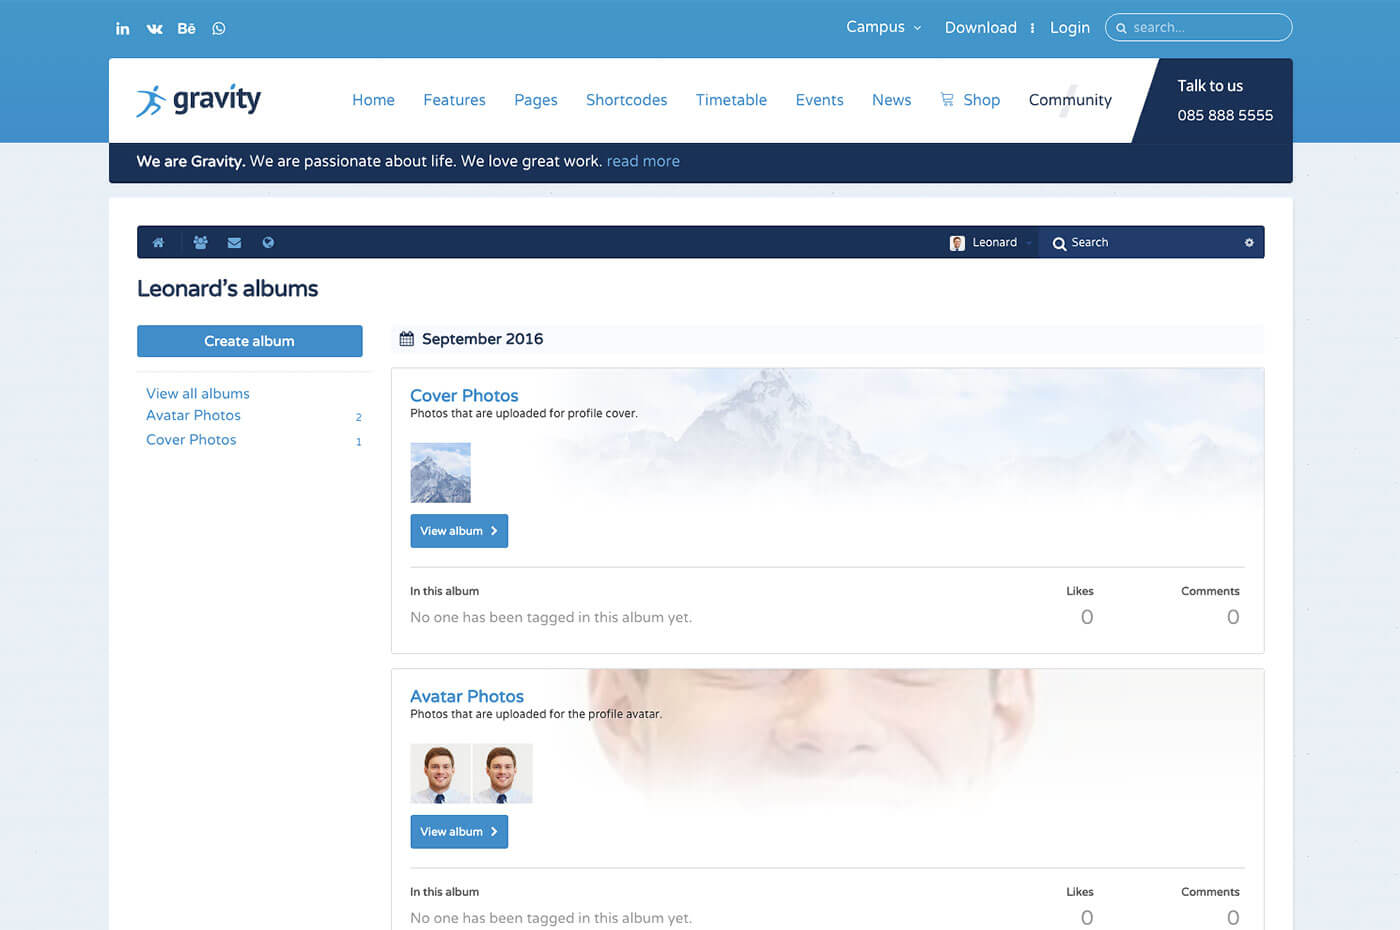The height and width of the screenshot is (930, 1400).
Task: Follow the read more link
Action: [x=643, y=161]
